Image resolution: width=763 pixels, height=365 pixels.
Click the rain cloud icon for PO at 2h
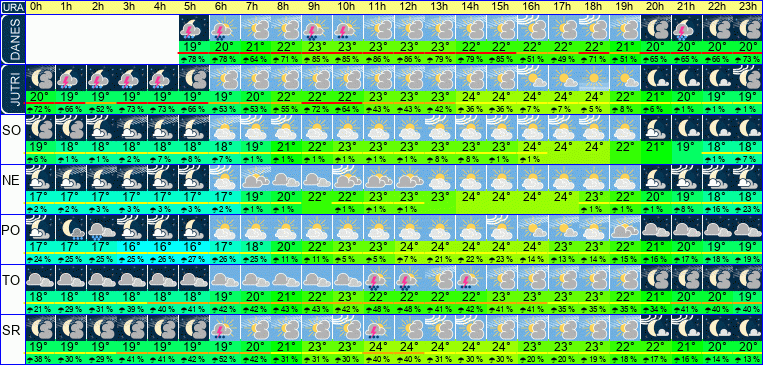click(101, 228)
